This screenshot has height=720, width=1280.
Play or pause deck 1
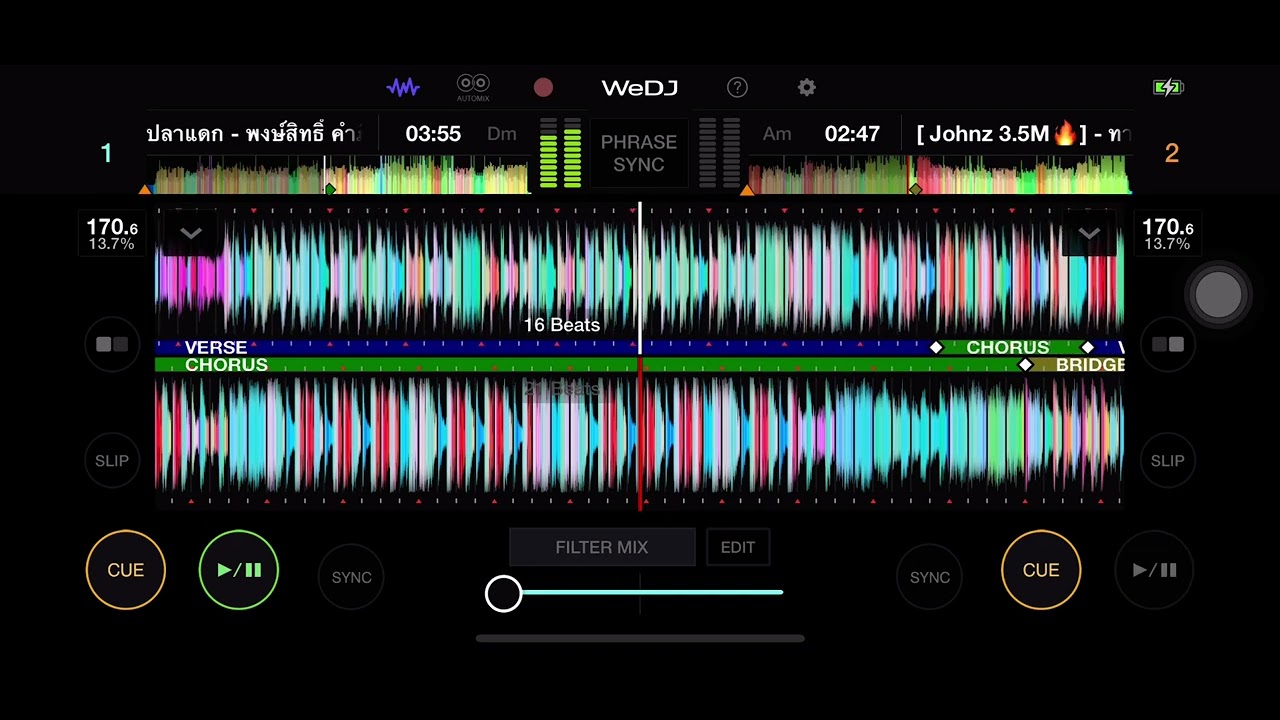(x=239, y=570)
